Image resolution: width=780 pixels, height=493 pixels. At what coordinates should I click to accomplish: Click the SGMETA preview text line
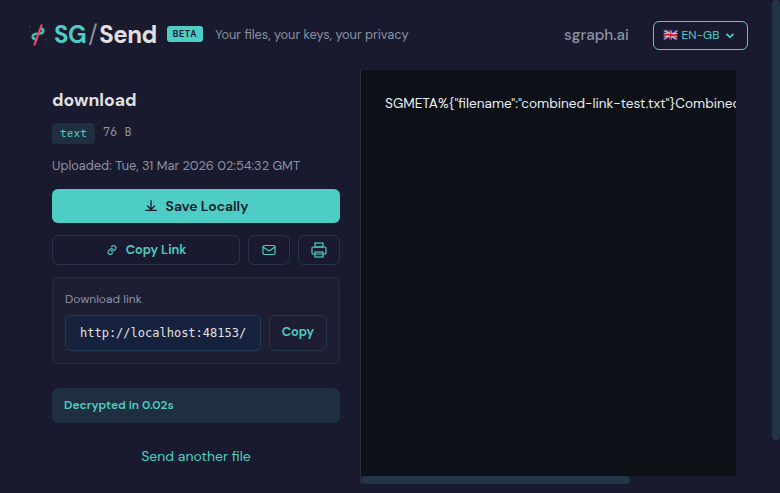560,103
